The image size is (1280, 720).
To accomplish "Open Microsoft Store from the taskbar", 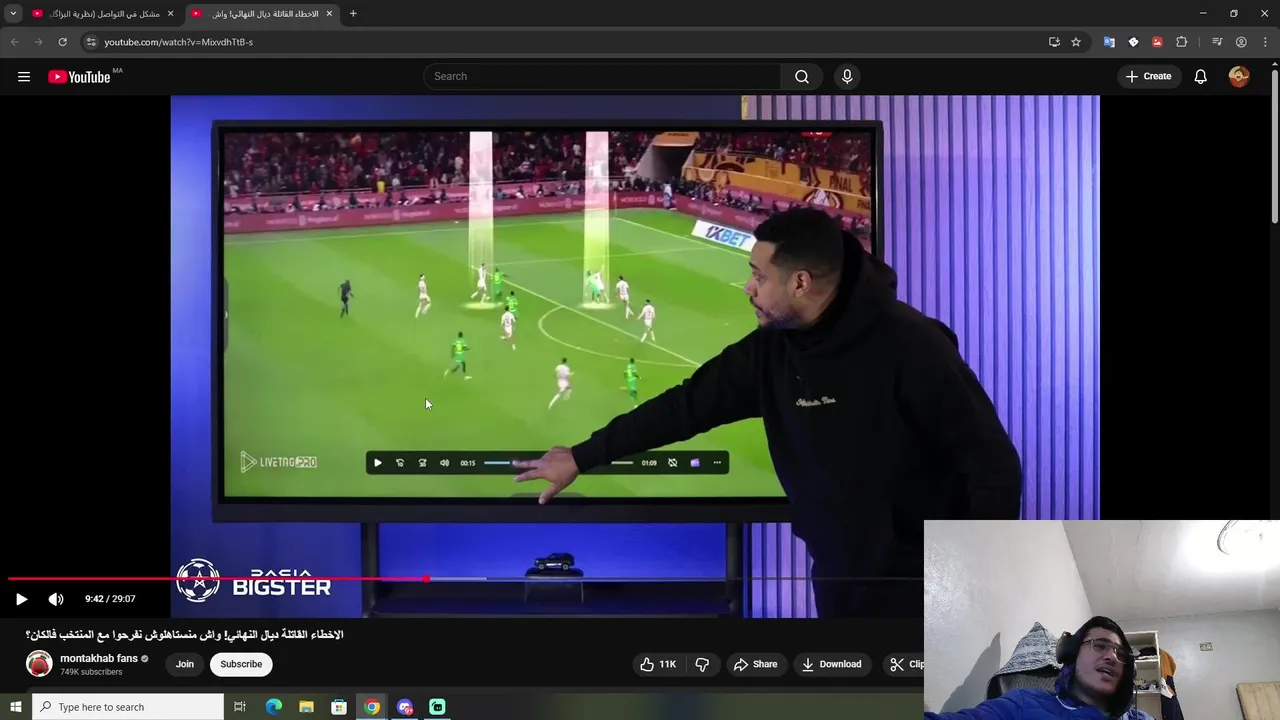I will tap(339, 707).
